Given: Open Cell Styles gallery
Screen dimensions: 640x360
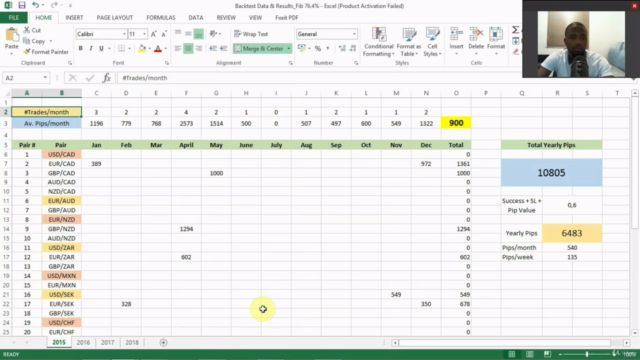Looking at the screenshot, I should [432, 42].
